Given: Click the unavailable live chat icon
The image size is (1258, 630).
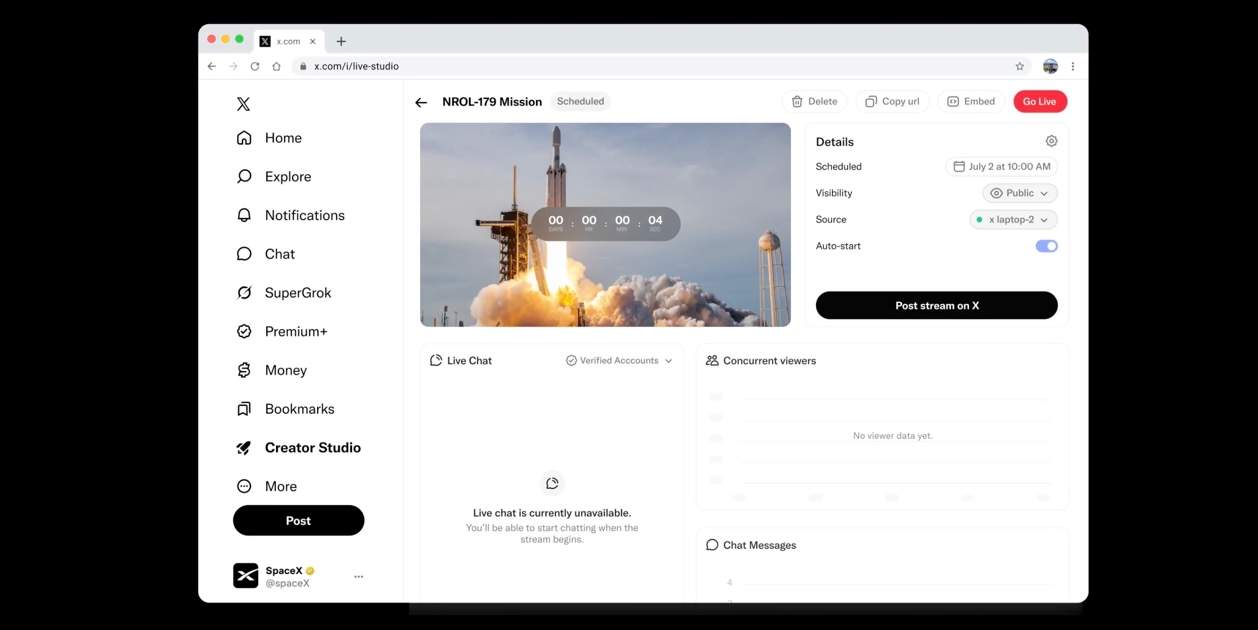Looking at the screenshot, I should tap(552, 484).
